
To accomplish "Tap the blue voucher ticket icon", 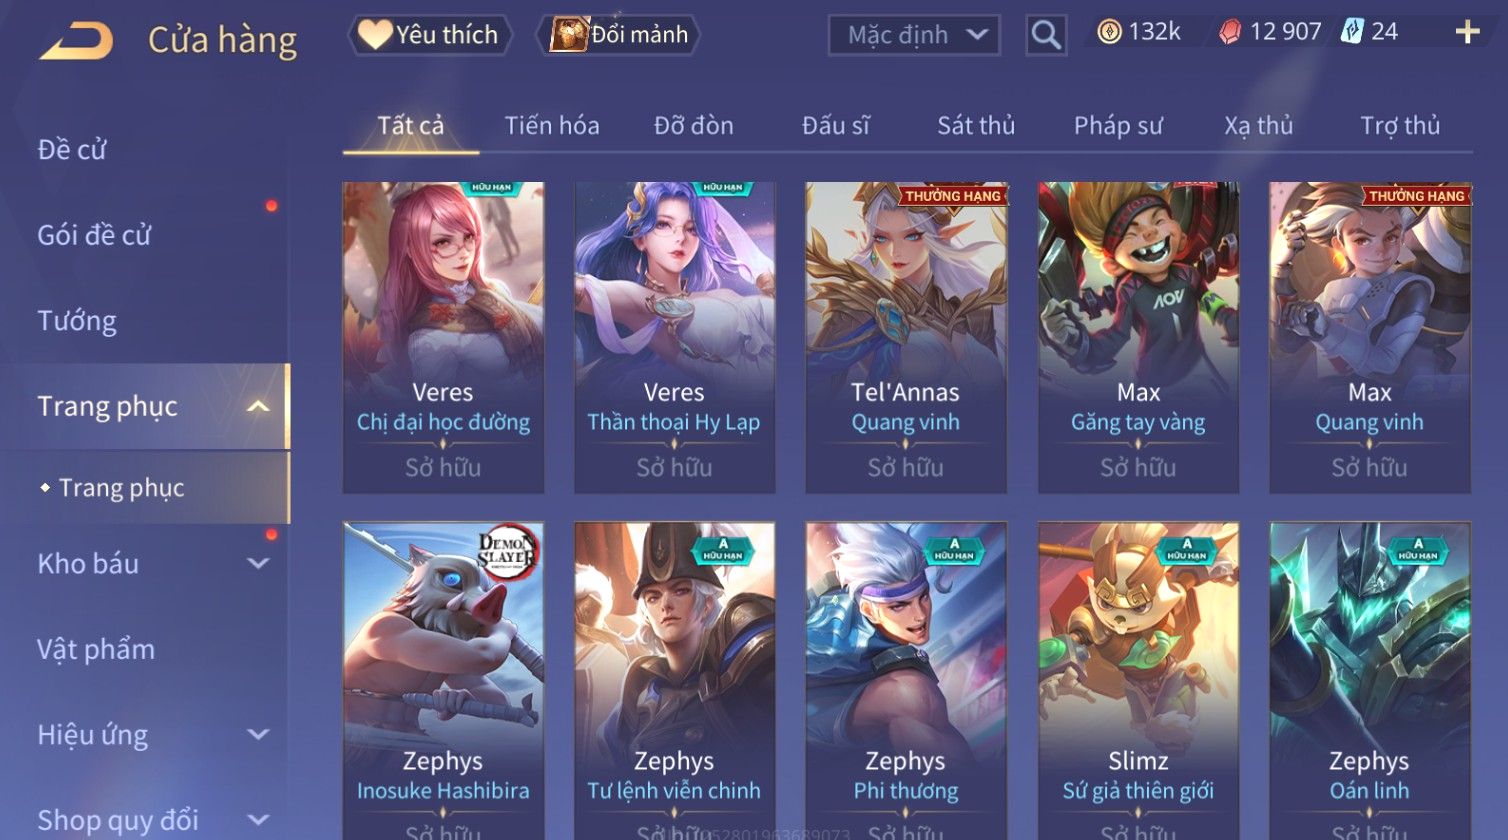I will tap(1351, 32).
